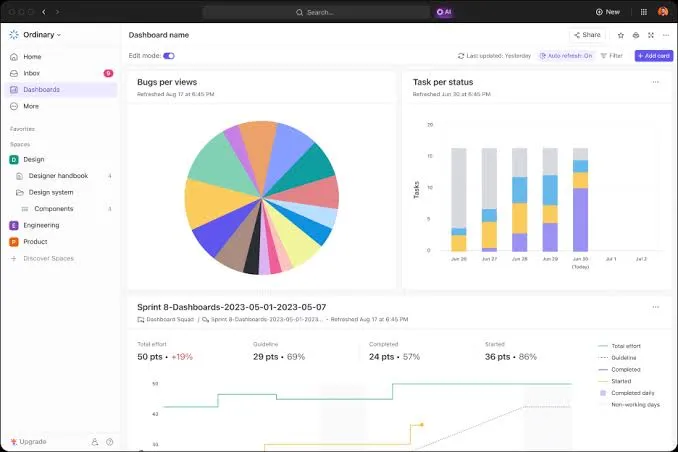The height and width of the screenshot is (452, 678).
Task: Open the apps grid icon
Action: coord(643,12)
